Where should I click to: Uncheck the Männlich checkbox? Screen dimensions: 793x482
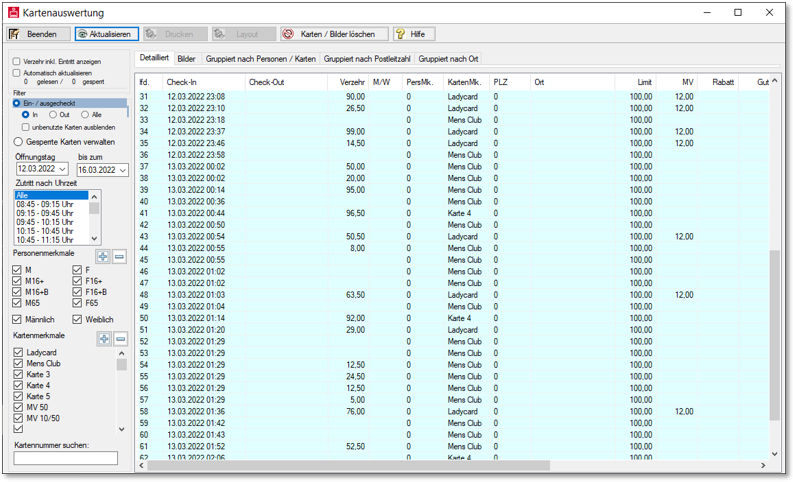[17, 320]
